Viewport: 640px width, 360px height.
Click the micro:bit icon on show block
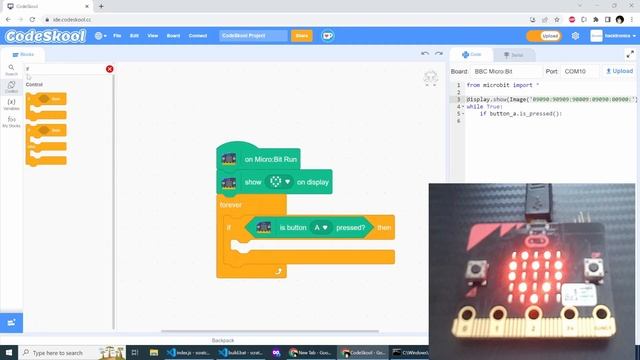229,182
